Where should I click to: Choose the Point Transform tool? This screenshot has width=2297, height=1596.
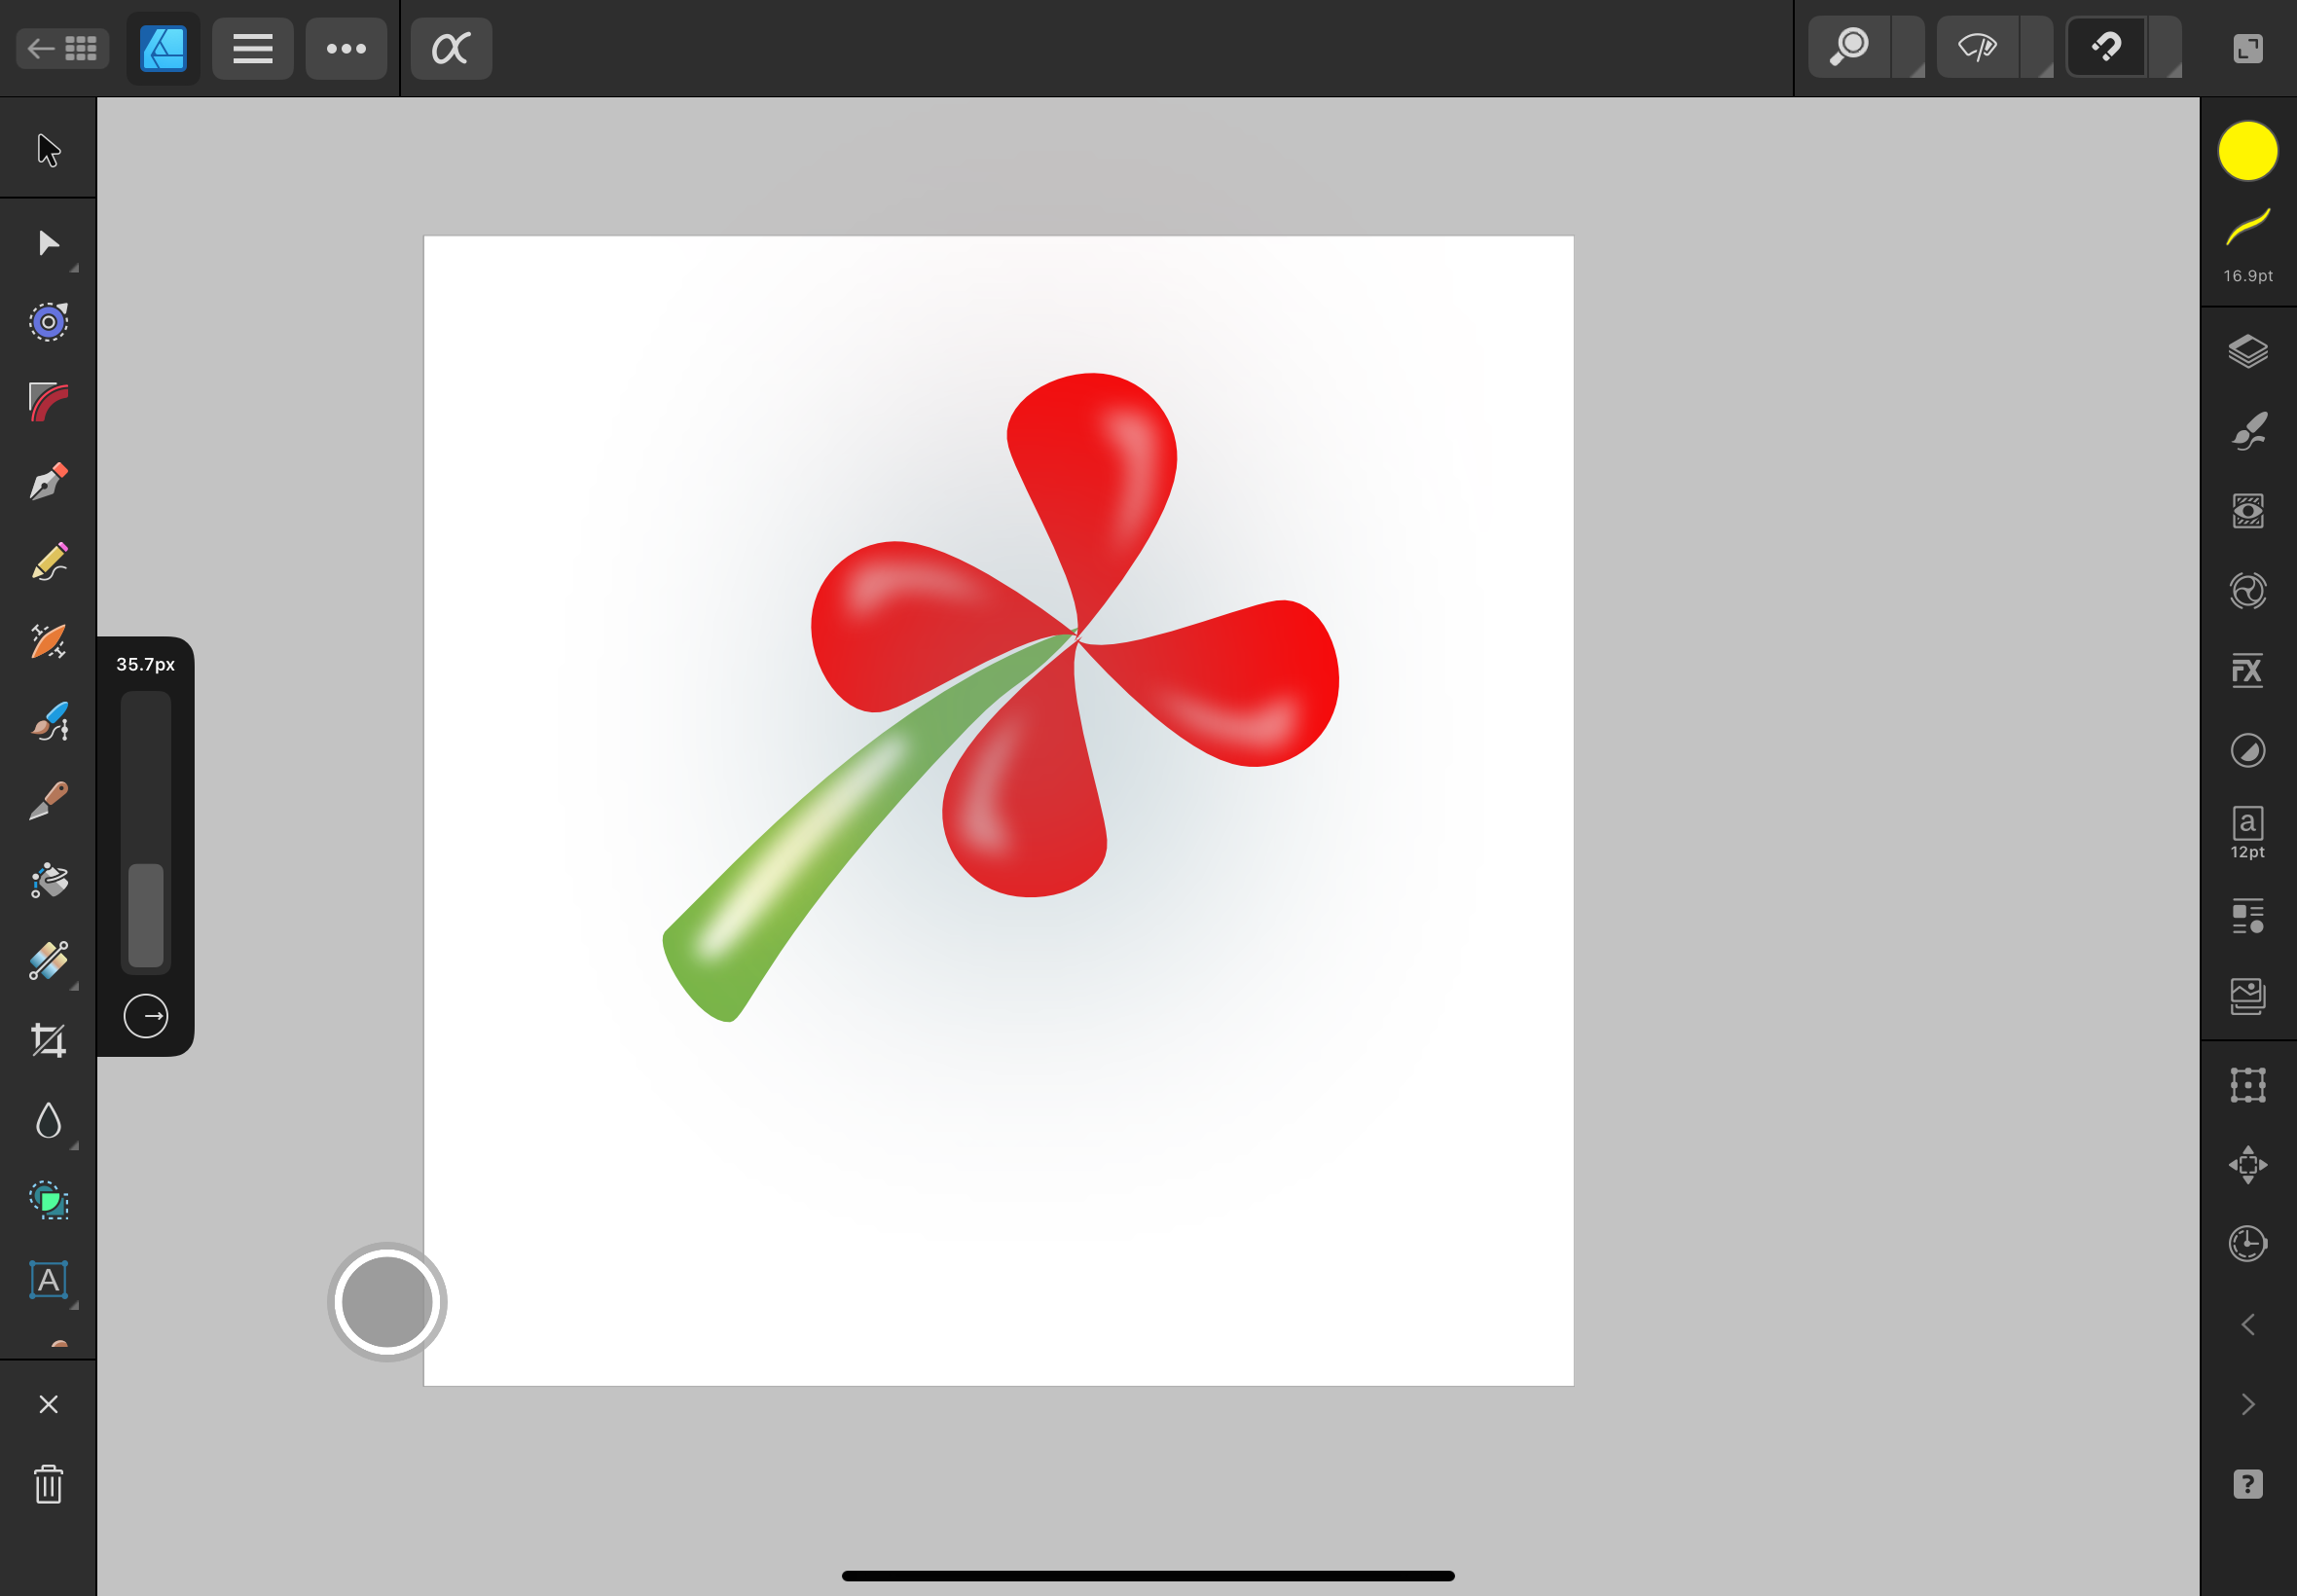48,321
